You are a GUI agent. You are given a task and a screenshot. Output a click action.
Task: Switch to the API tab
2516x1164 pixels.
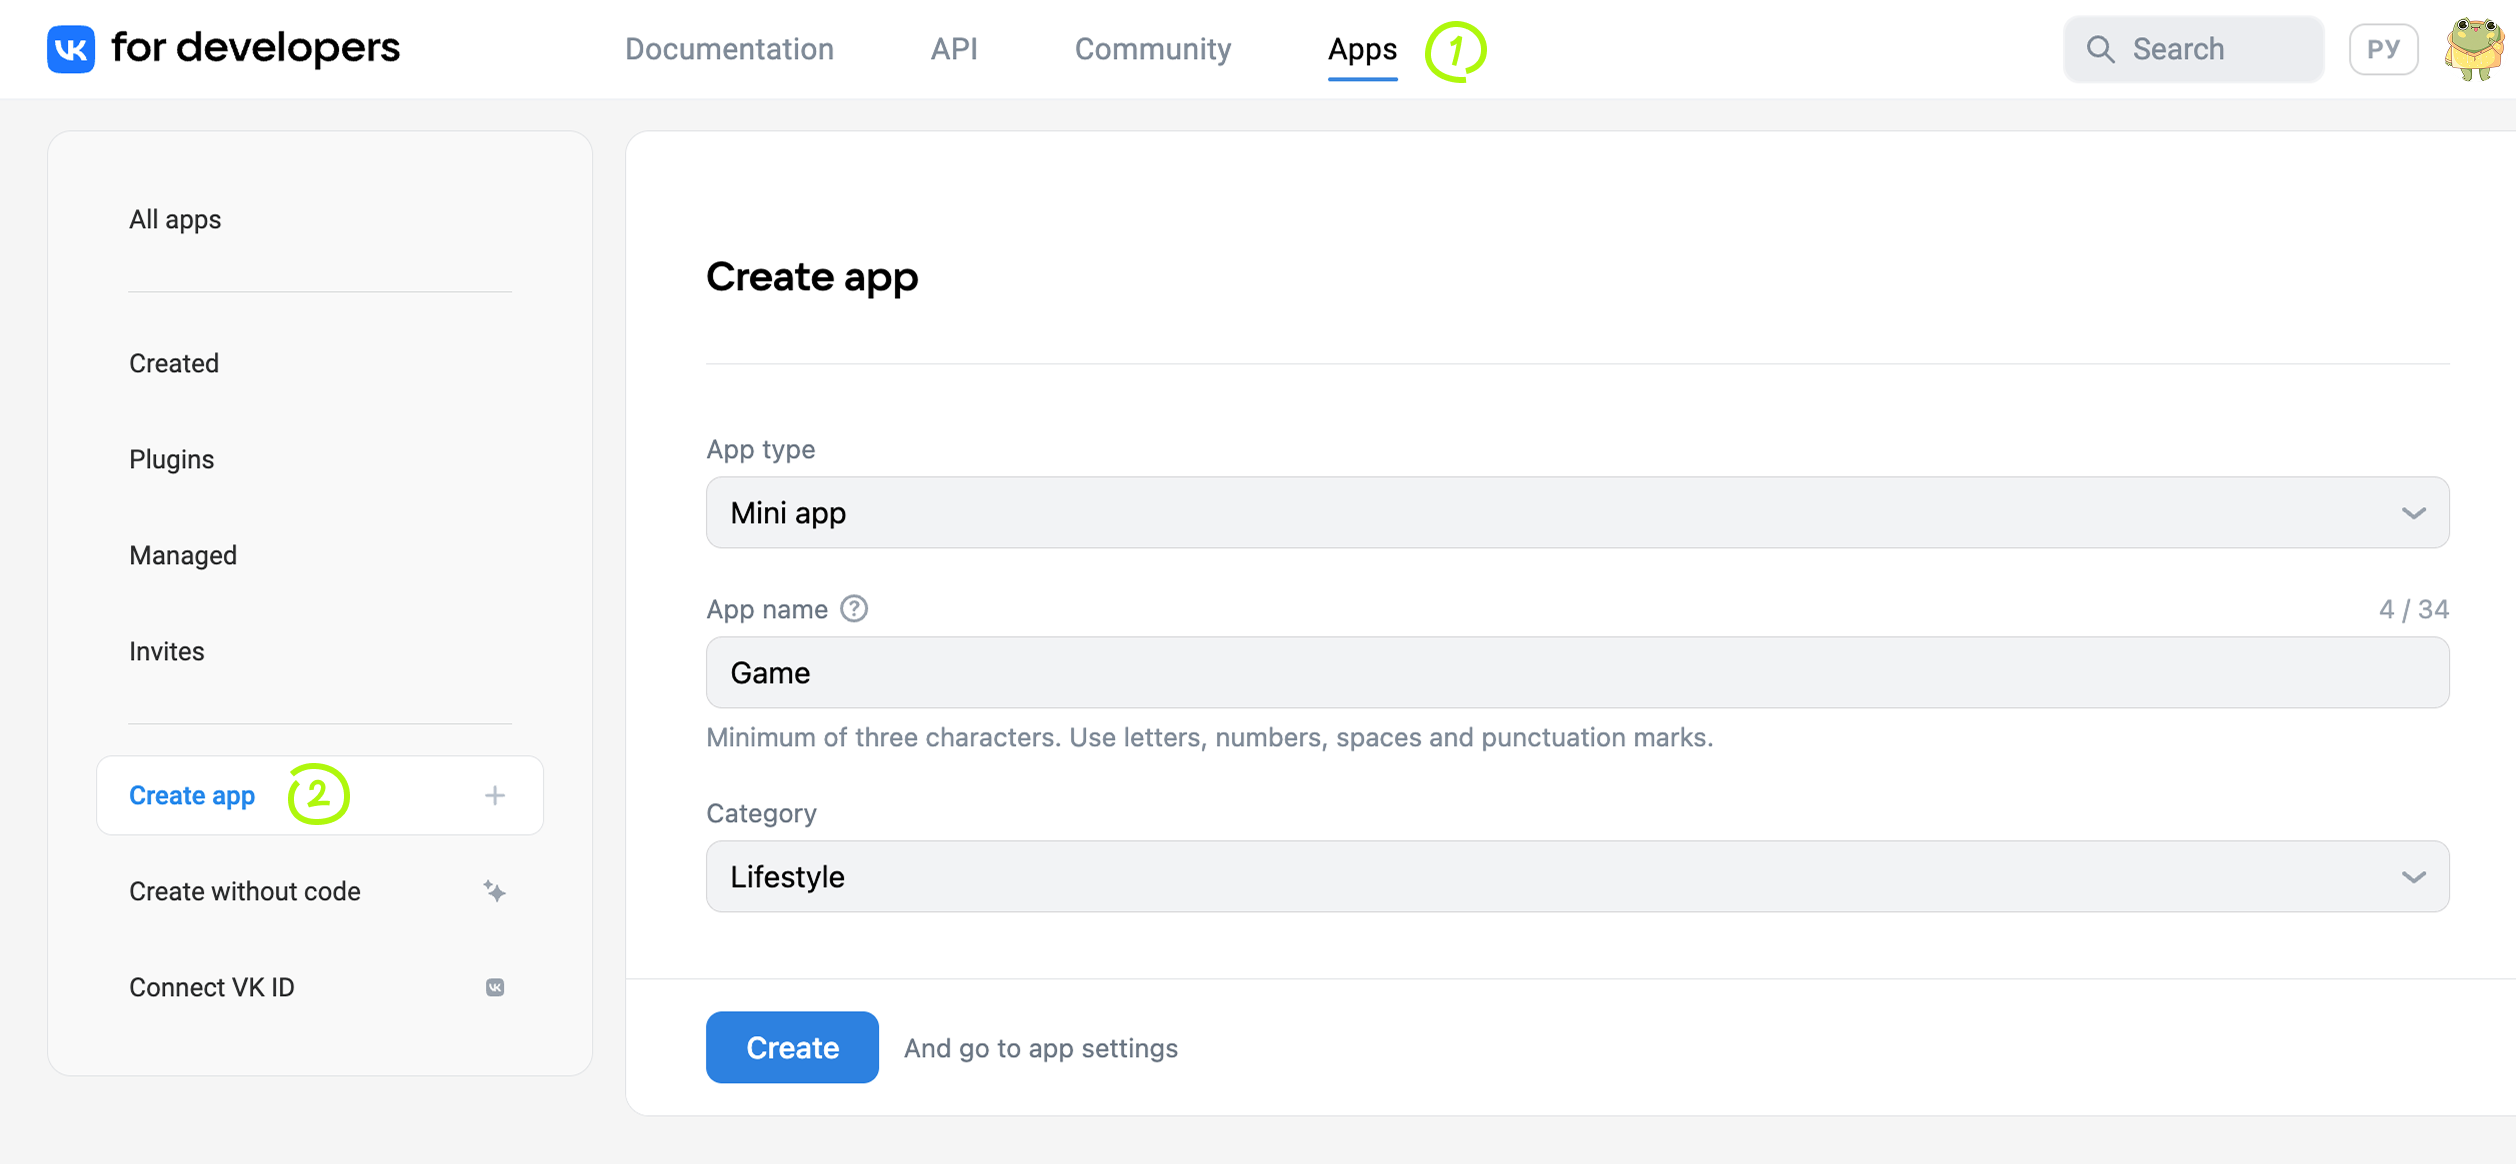[954, 49]
